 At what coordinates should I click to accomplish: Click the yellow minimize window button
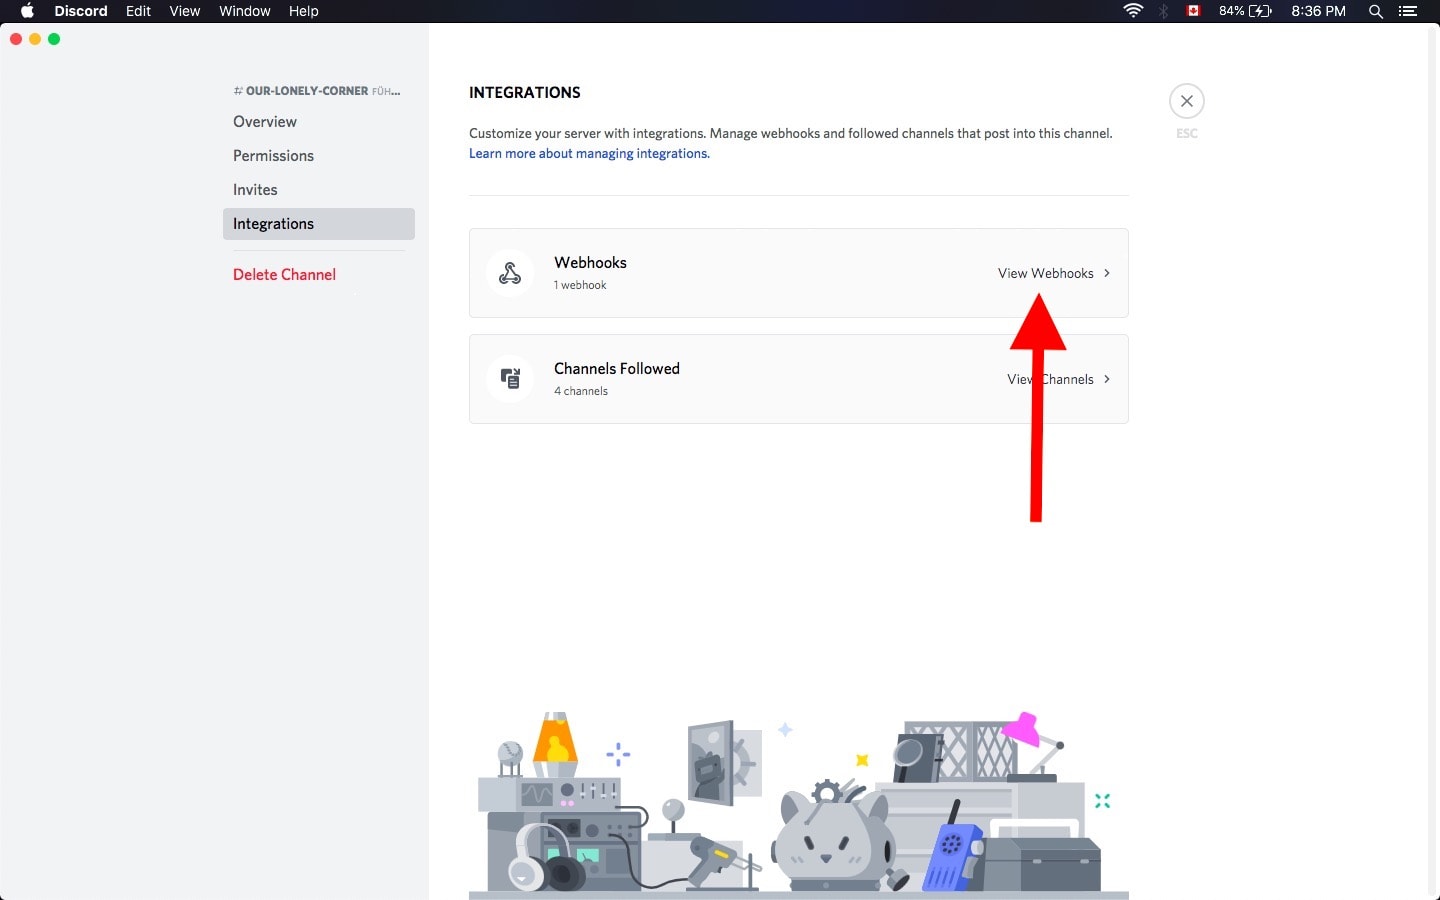coord(35,39)
